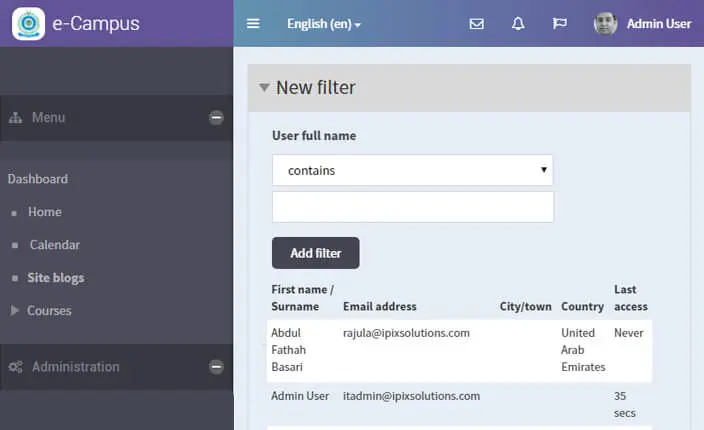Click the Administration gears icon

pyautogui.click(x=16, y=367)
